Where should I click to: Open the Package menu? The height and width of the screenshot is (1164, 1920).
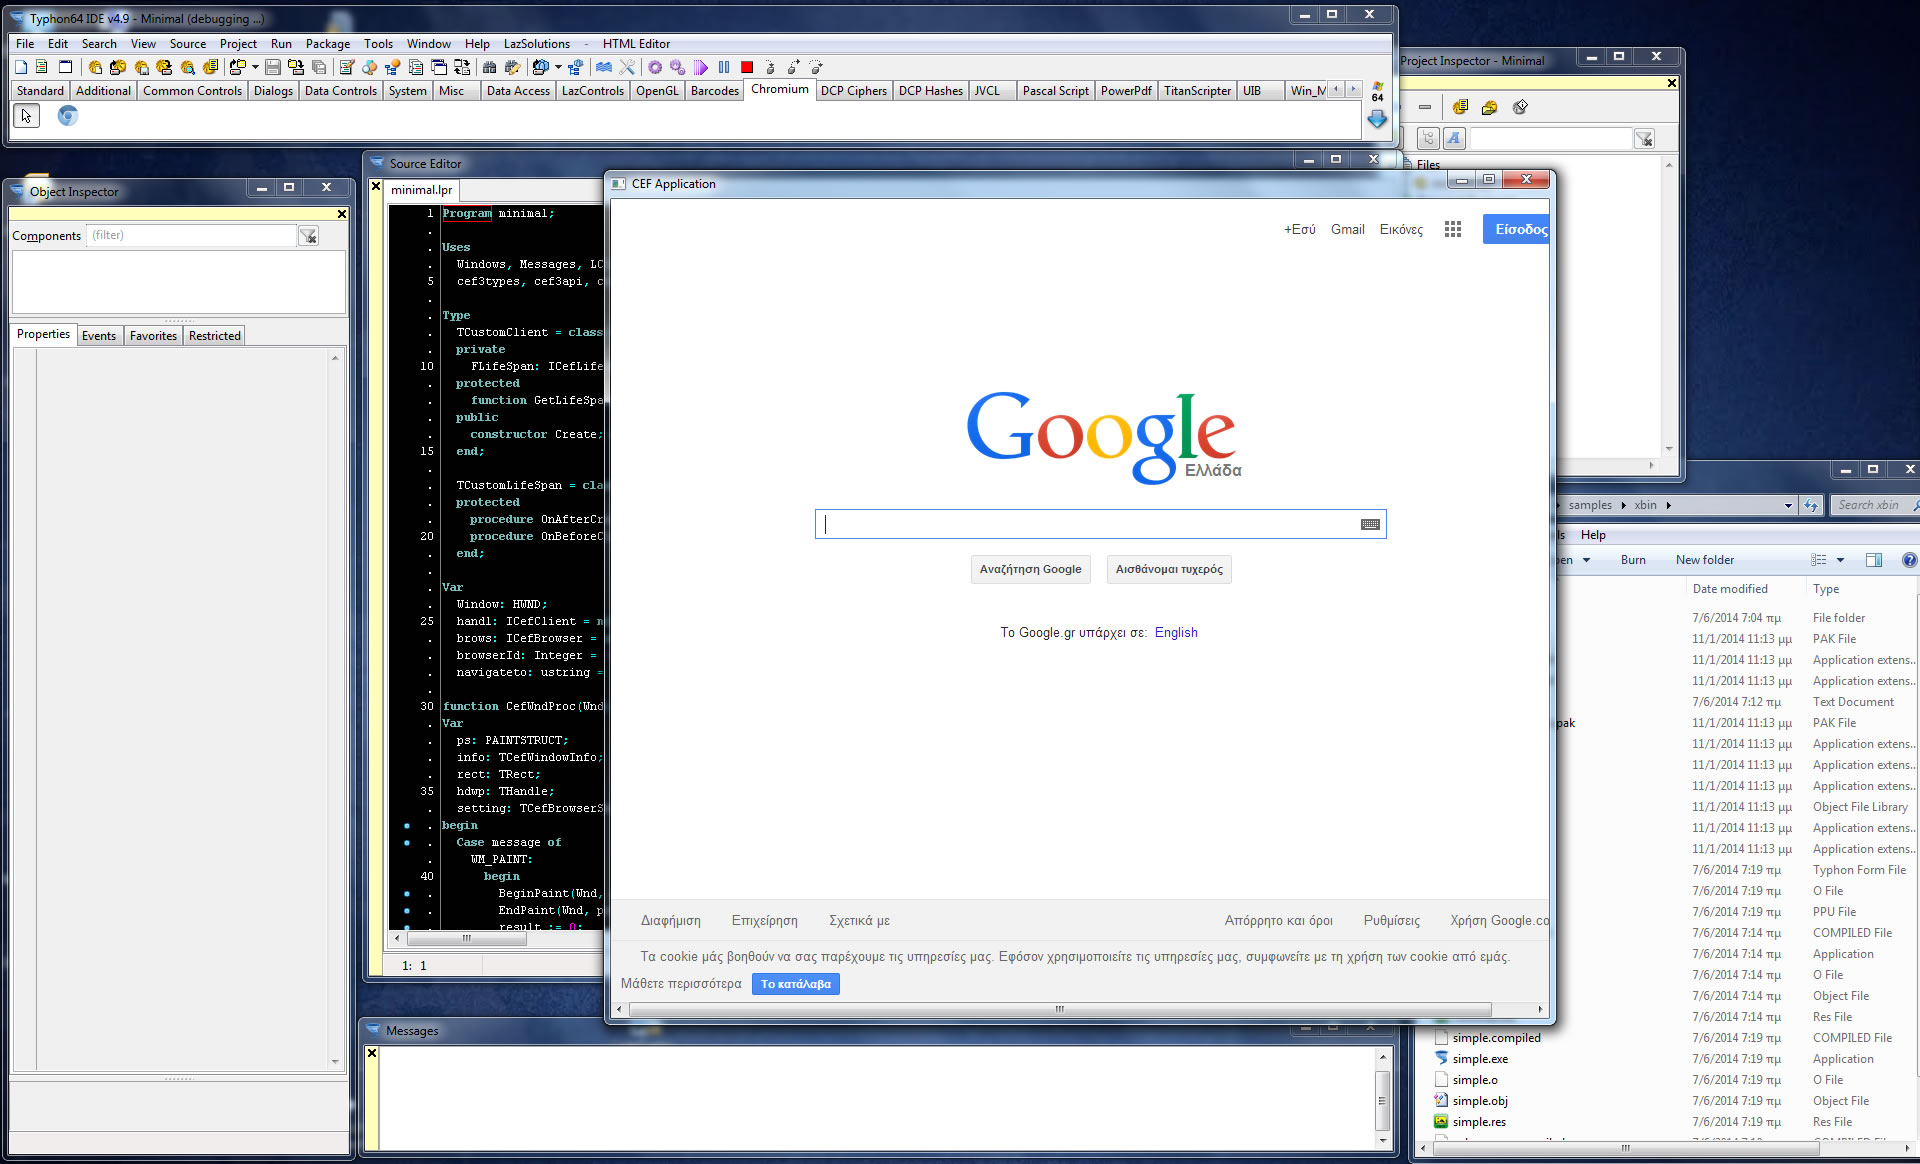(x=328, y=43)
